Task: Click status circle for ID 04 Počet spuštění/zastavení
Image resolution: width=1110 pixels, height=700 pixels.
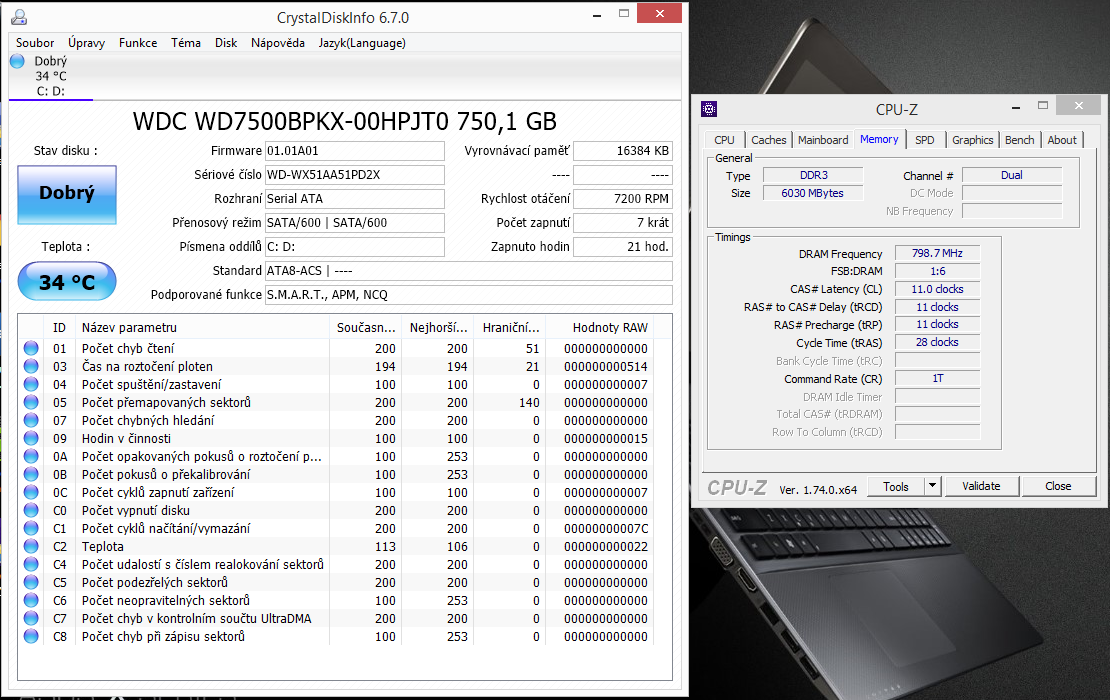Action: click(x=31, y=384)
